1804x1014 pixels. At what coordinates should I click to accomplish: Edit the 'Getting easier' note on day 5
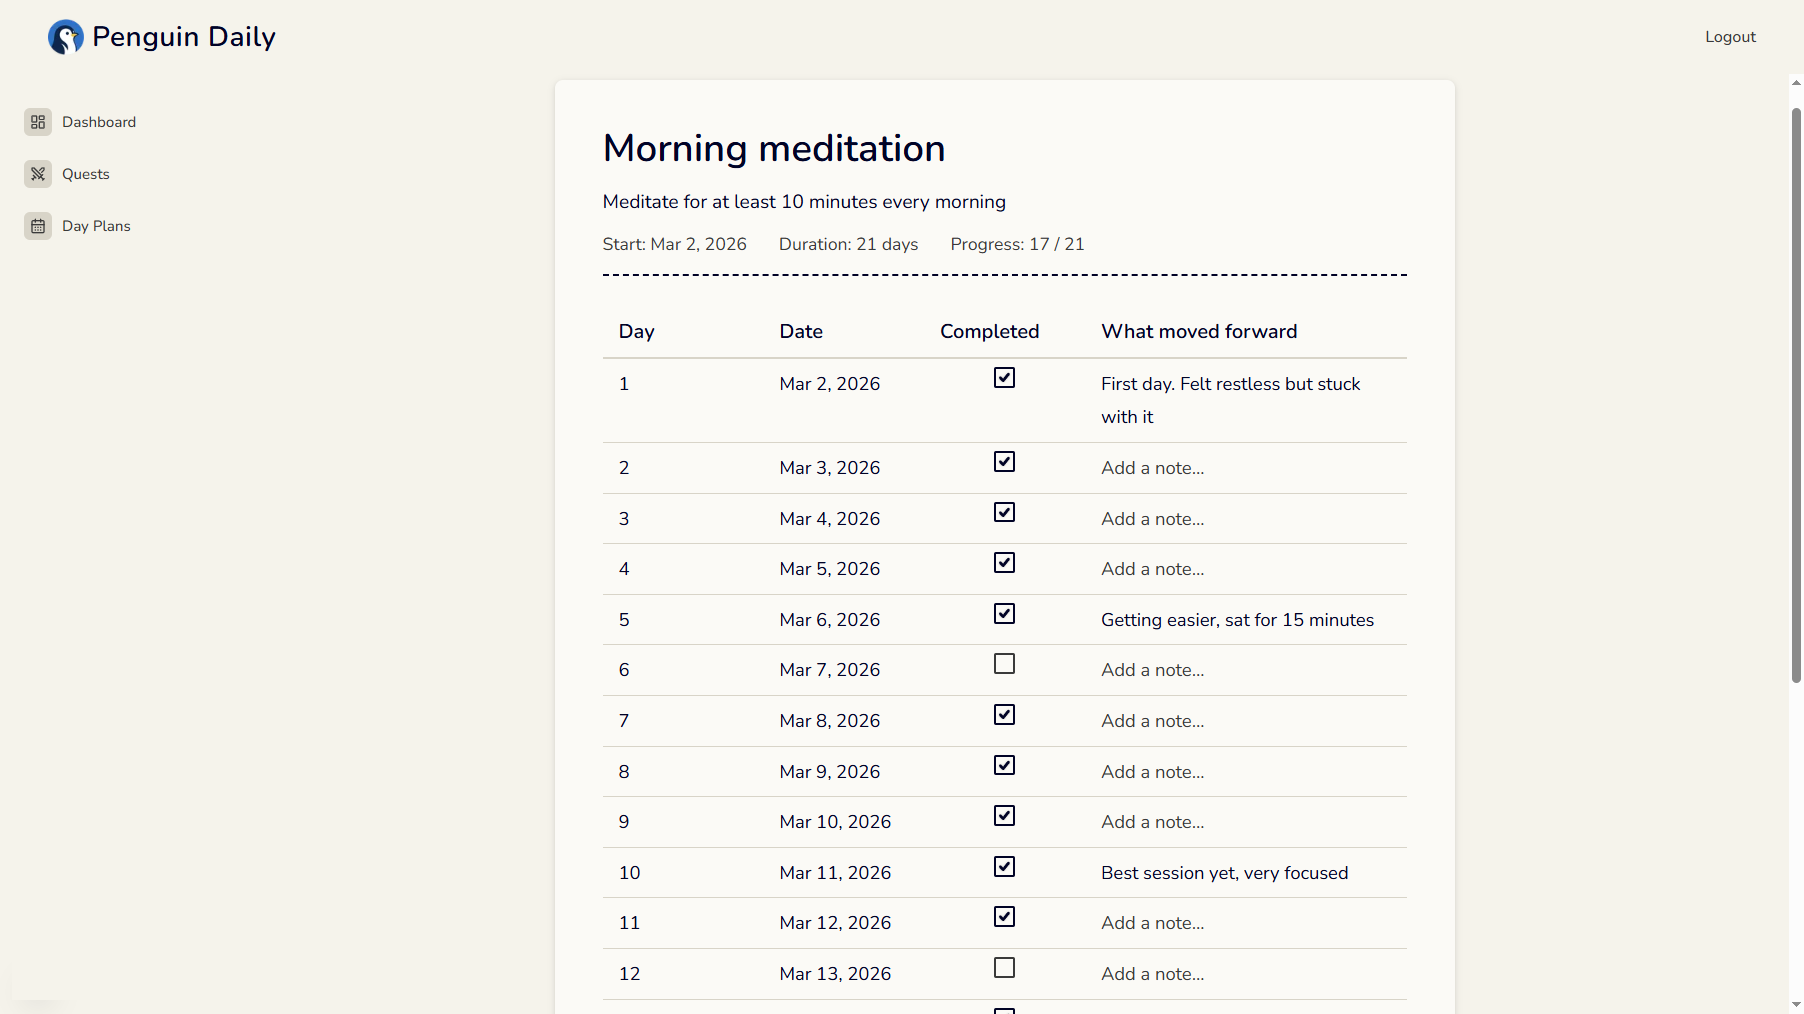pos(1237,620)
